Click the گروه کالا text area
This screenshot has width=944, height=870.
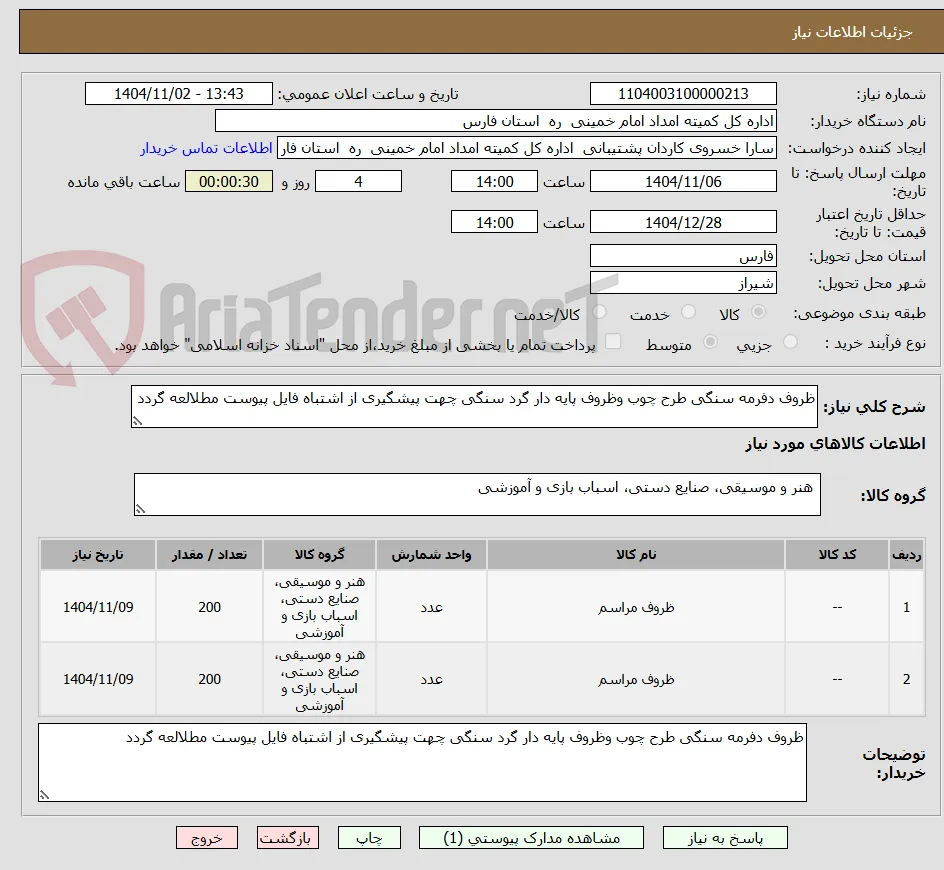477,494
